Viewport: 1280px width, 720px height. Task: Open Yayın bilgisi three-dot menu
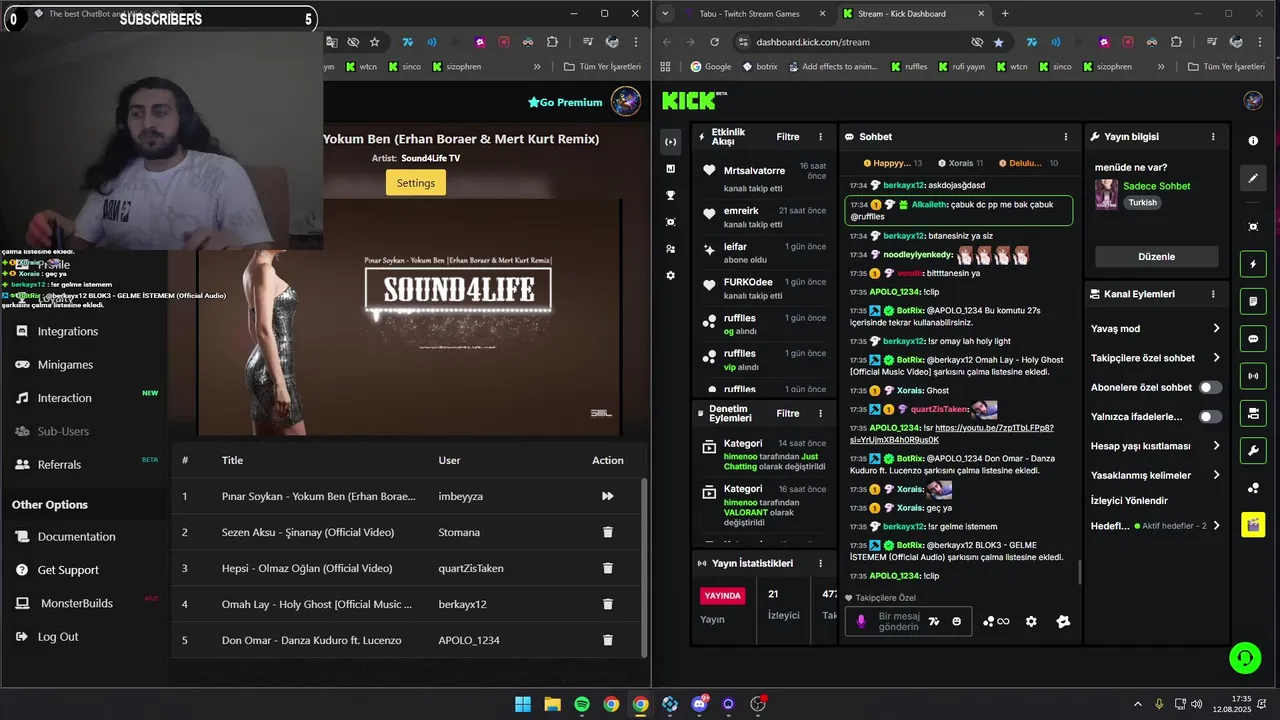point(1214,137)
